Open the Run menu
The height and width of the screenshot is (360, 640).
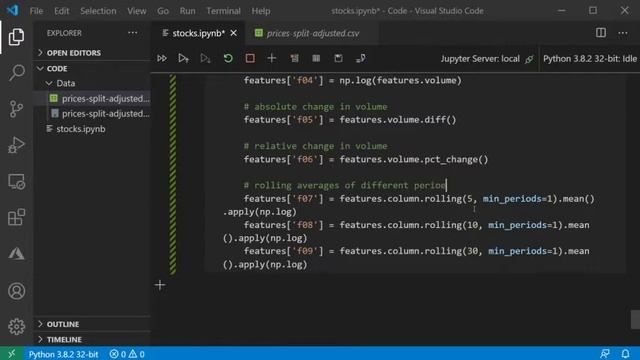tap(187, 11)
